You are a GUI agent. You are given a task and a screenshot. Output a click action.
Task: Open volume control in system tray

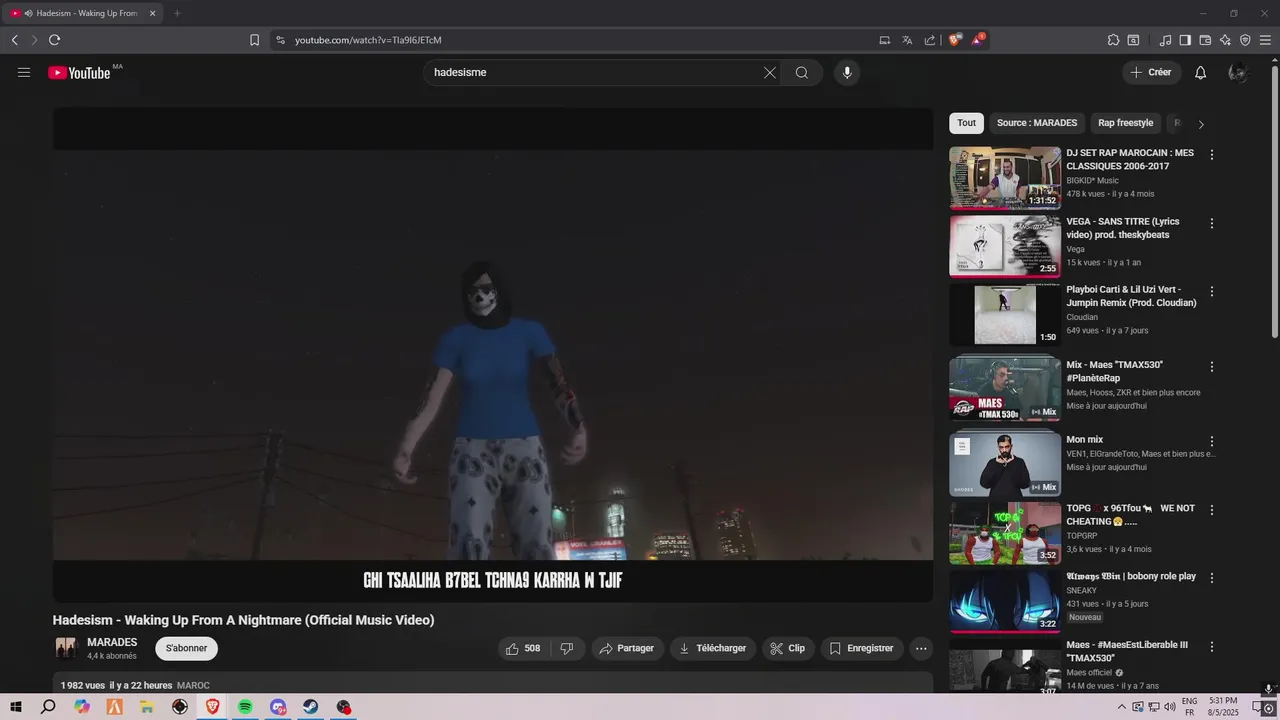[1168, 707]
